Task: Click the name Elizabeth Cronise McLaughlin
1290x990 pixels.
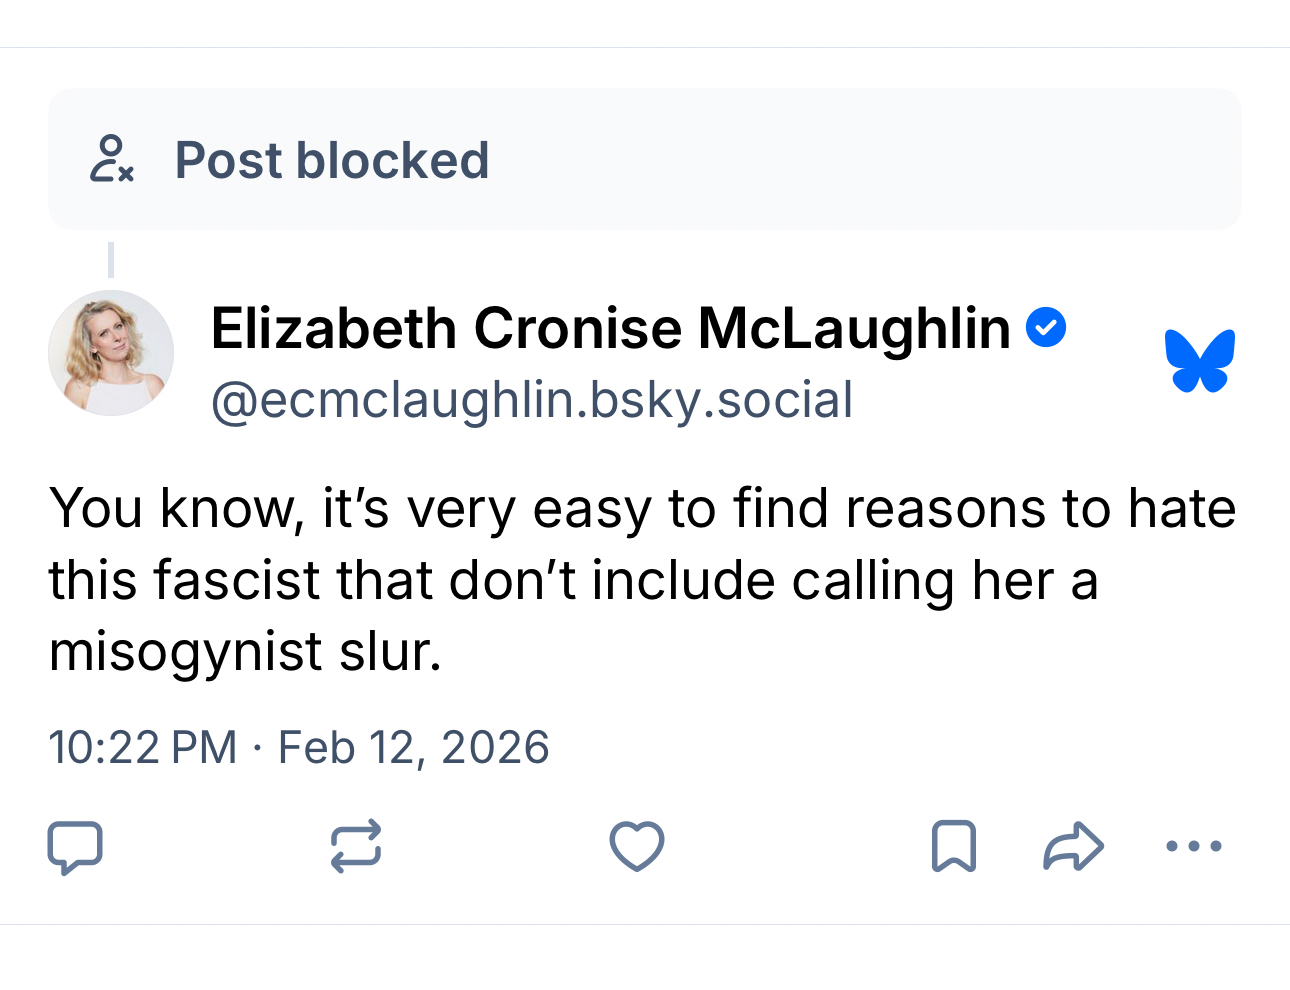Action: [x=610, y=328]
